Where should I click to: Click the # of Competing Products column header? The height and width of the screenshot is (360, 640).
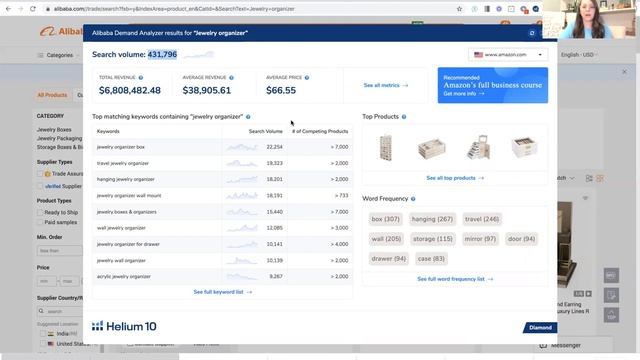320,131
